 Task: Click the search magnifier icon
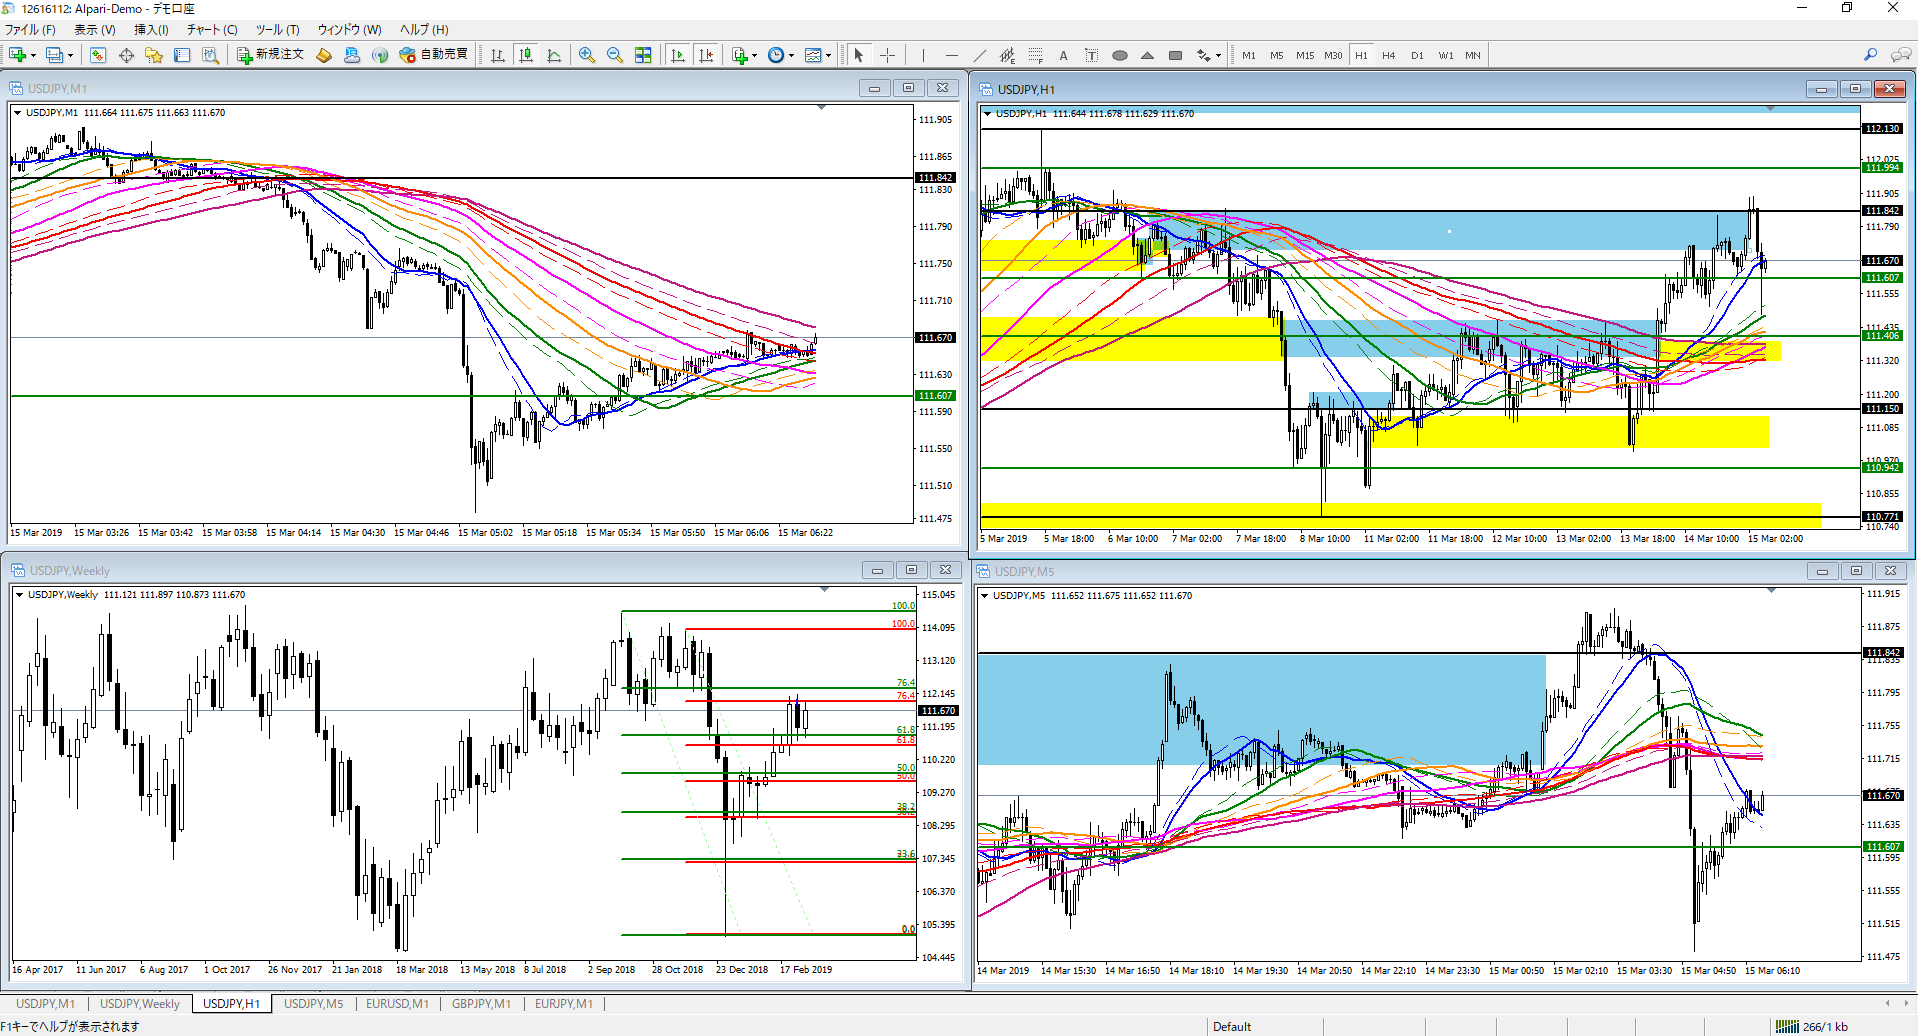click(1870, 55)
